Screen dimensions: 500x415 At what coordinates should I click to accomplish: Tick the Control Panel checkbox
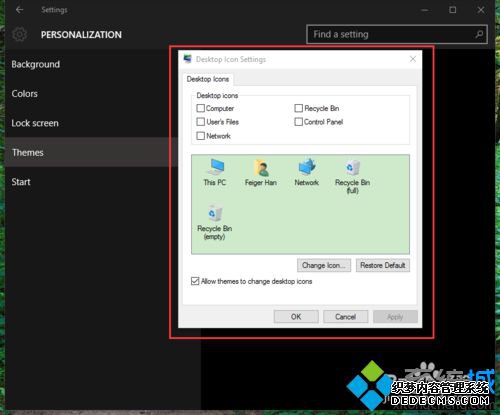(299, 122)
